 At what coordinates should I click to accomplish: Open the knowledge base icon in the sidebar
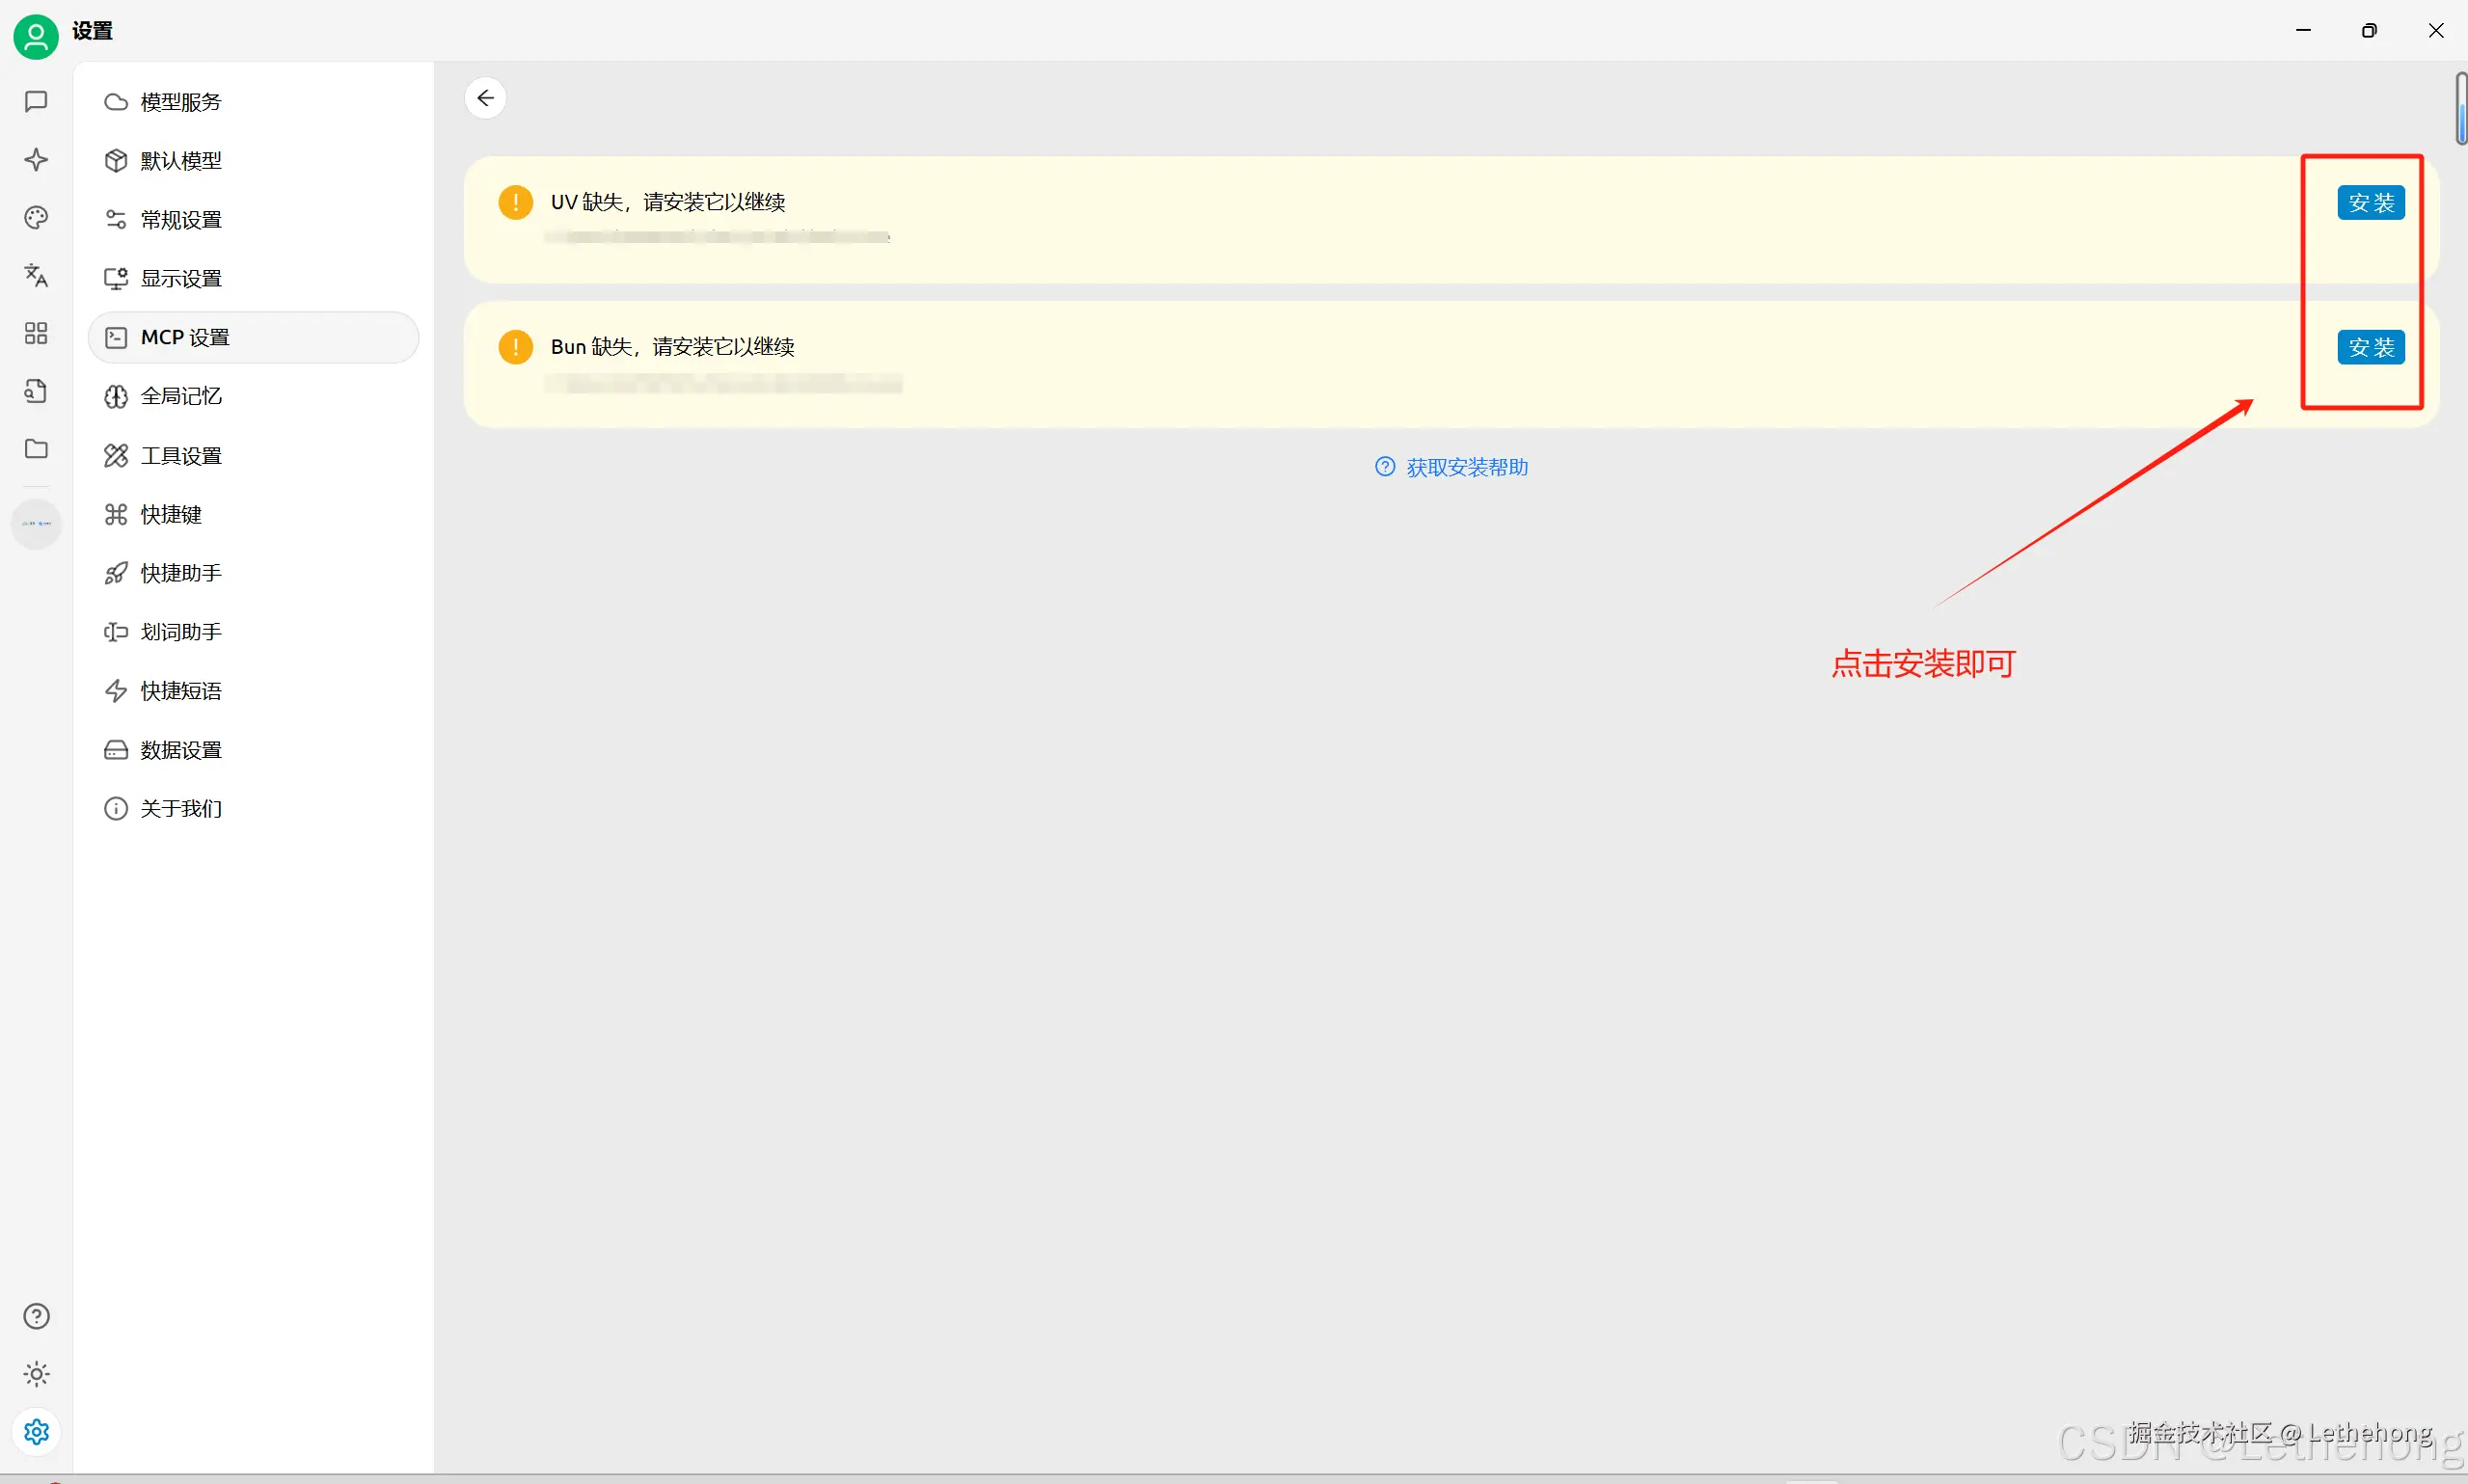(x=36, y=391)
